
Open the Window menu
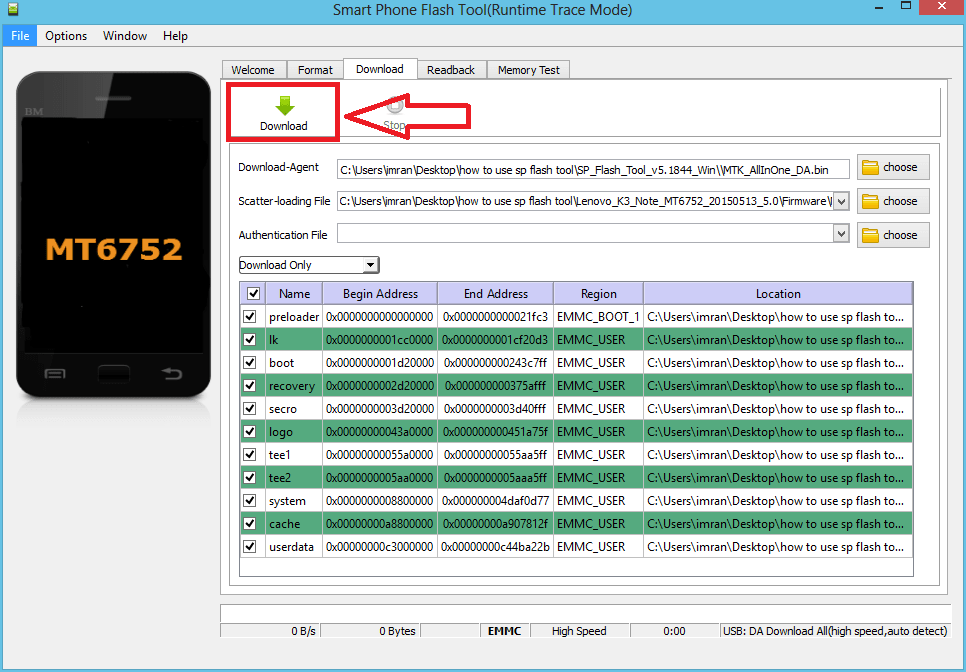point(124,36)
